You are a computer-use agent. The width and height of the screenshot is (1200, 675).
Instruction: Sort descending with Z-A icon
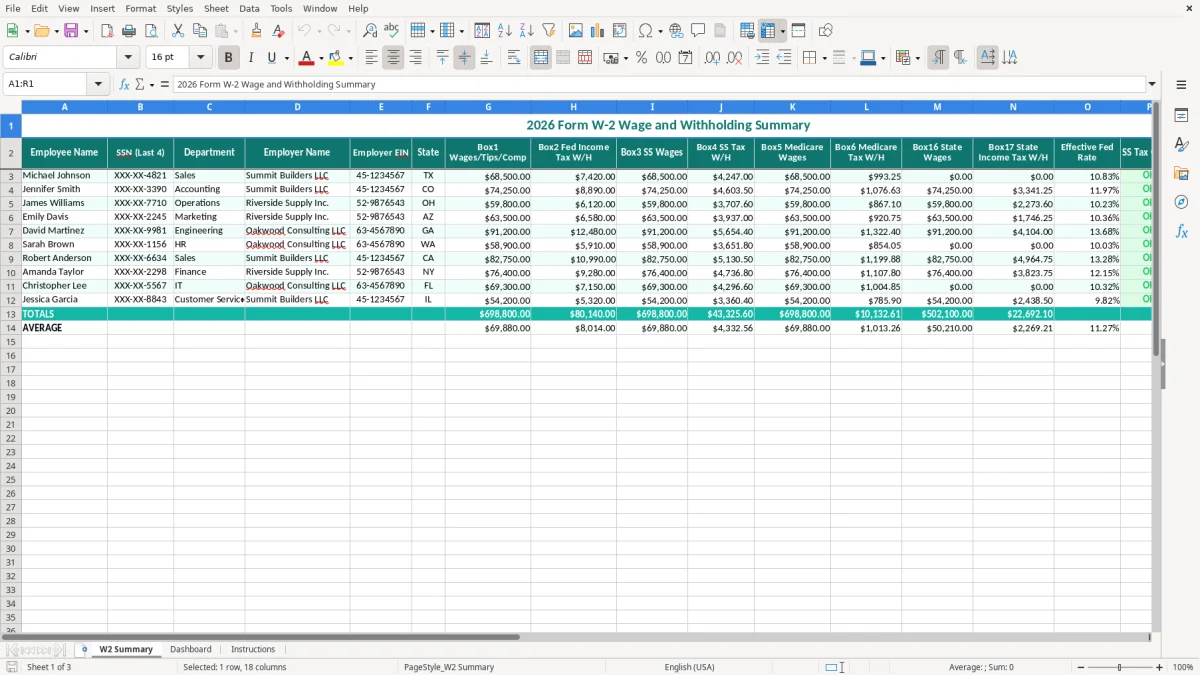(526, 31)
